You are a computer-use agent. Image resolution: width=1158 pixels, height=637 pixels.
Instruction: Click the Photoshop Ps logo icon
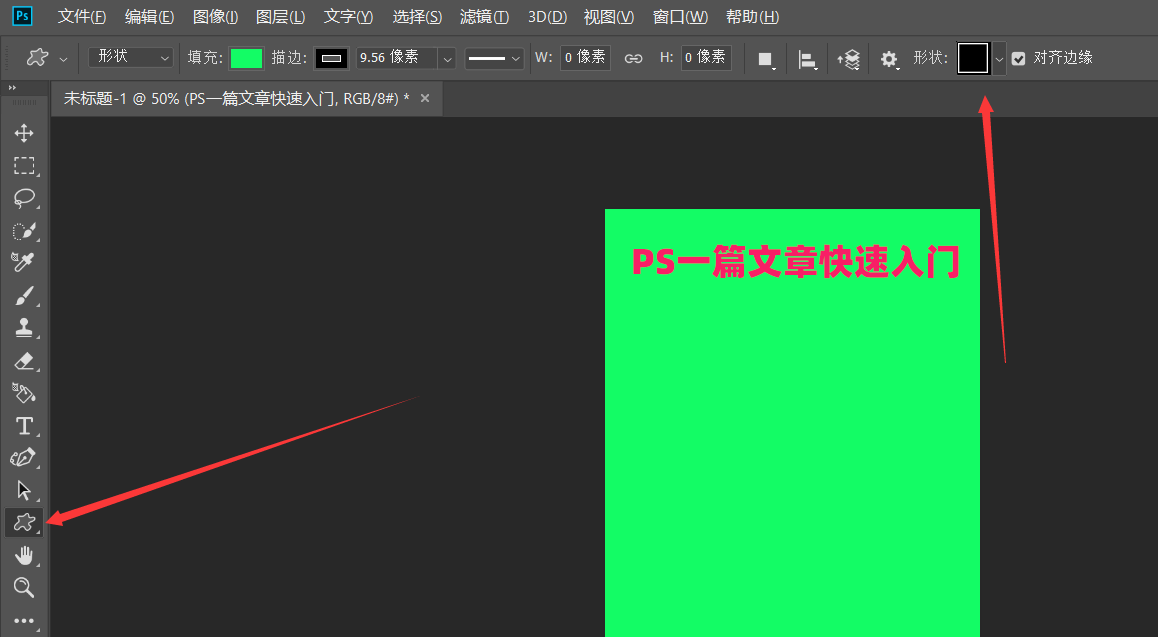[23, 16]
